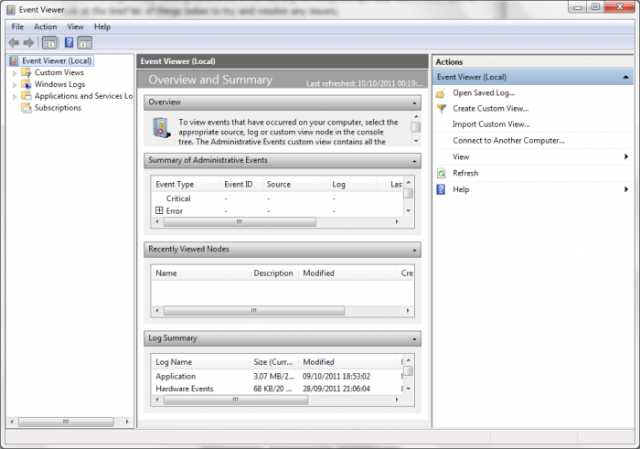
Task: Select the Subscriptions tree item
Action: tap(58, 108)
